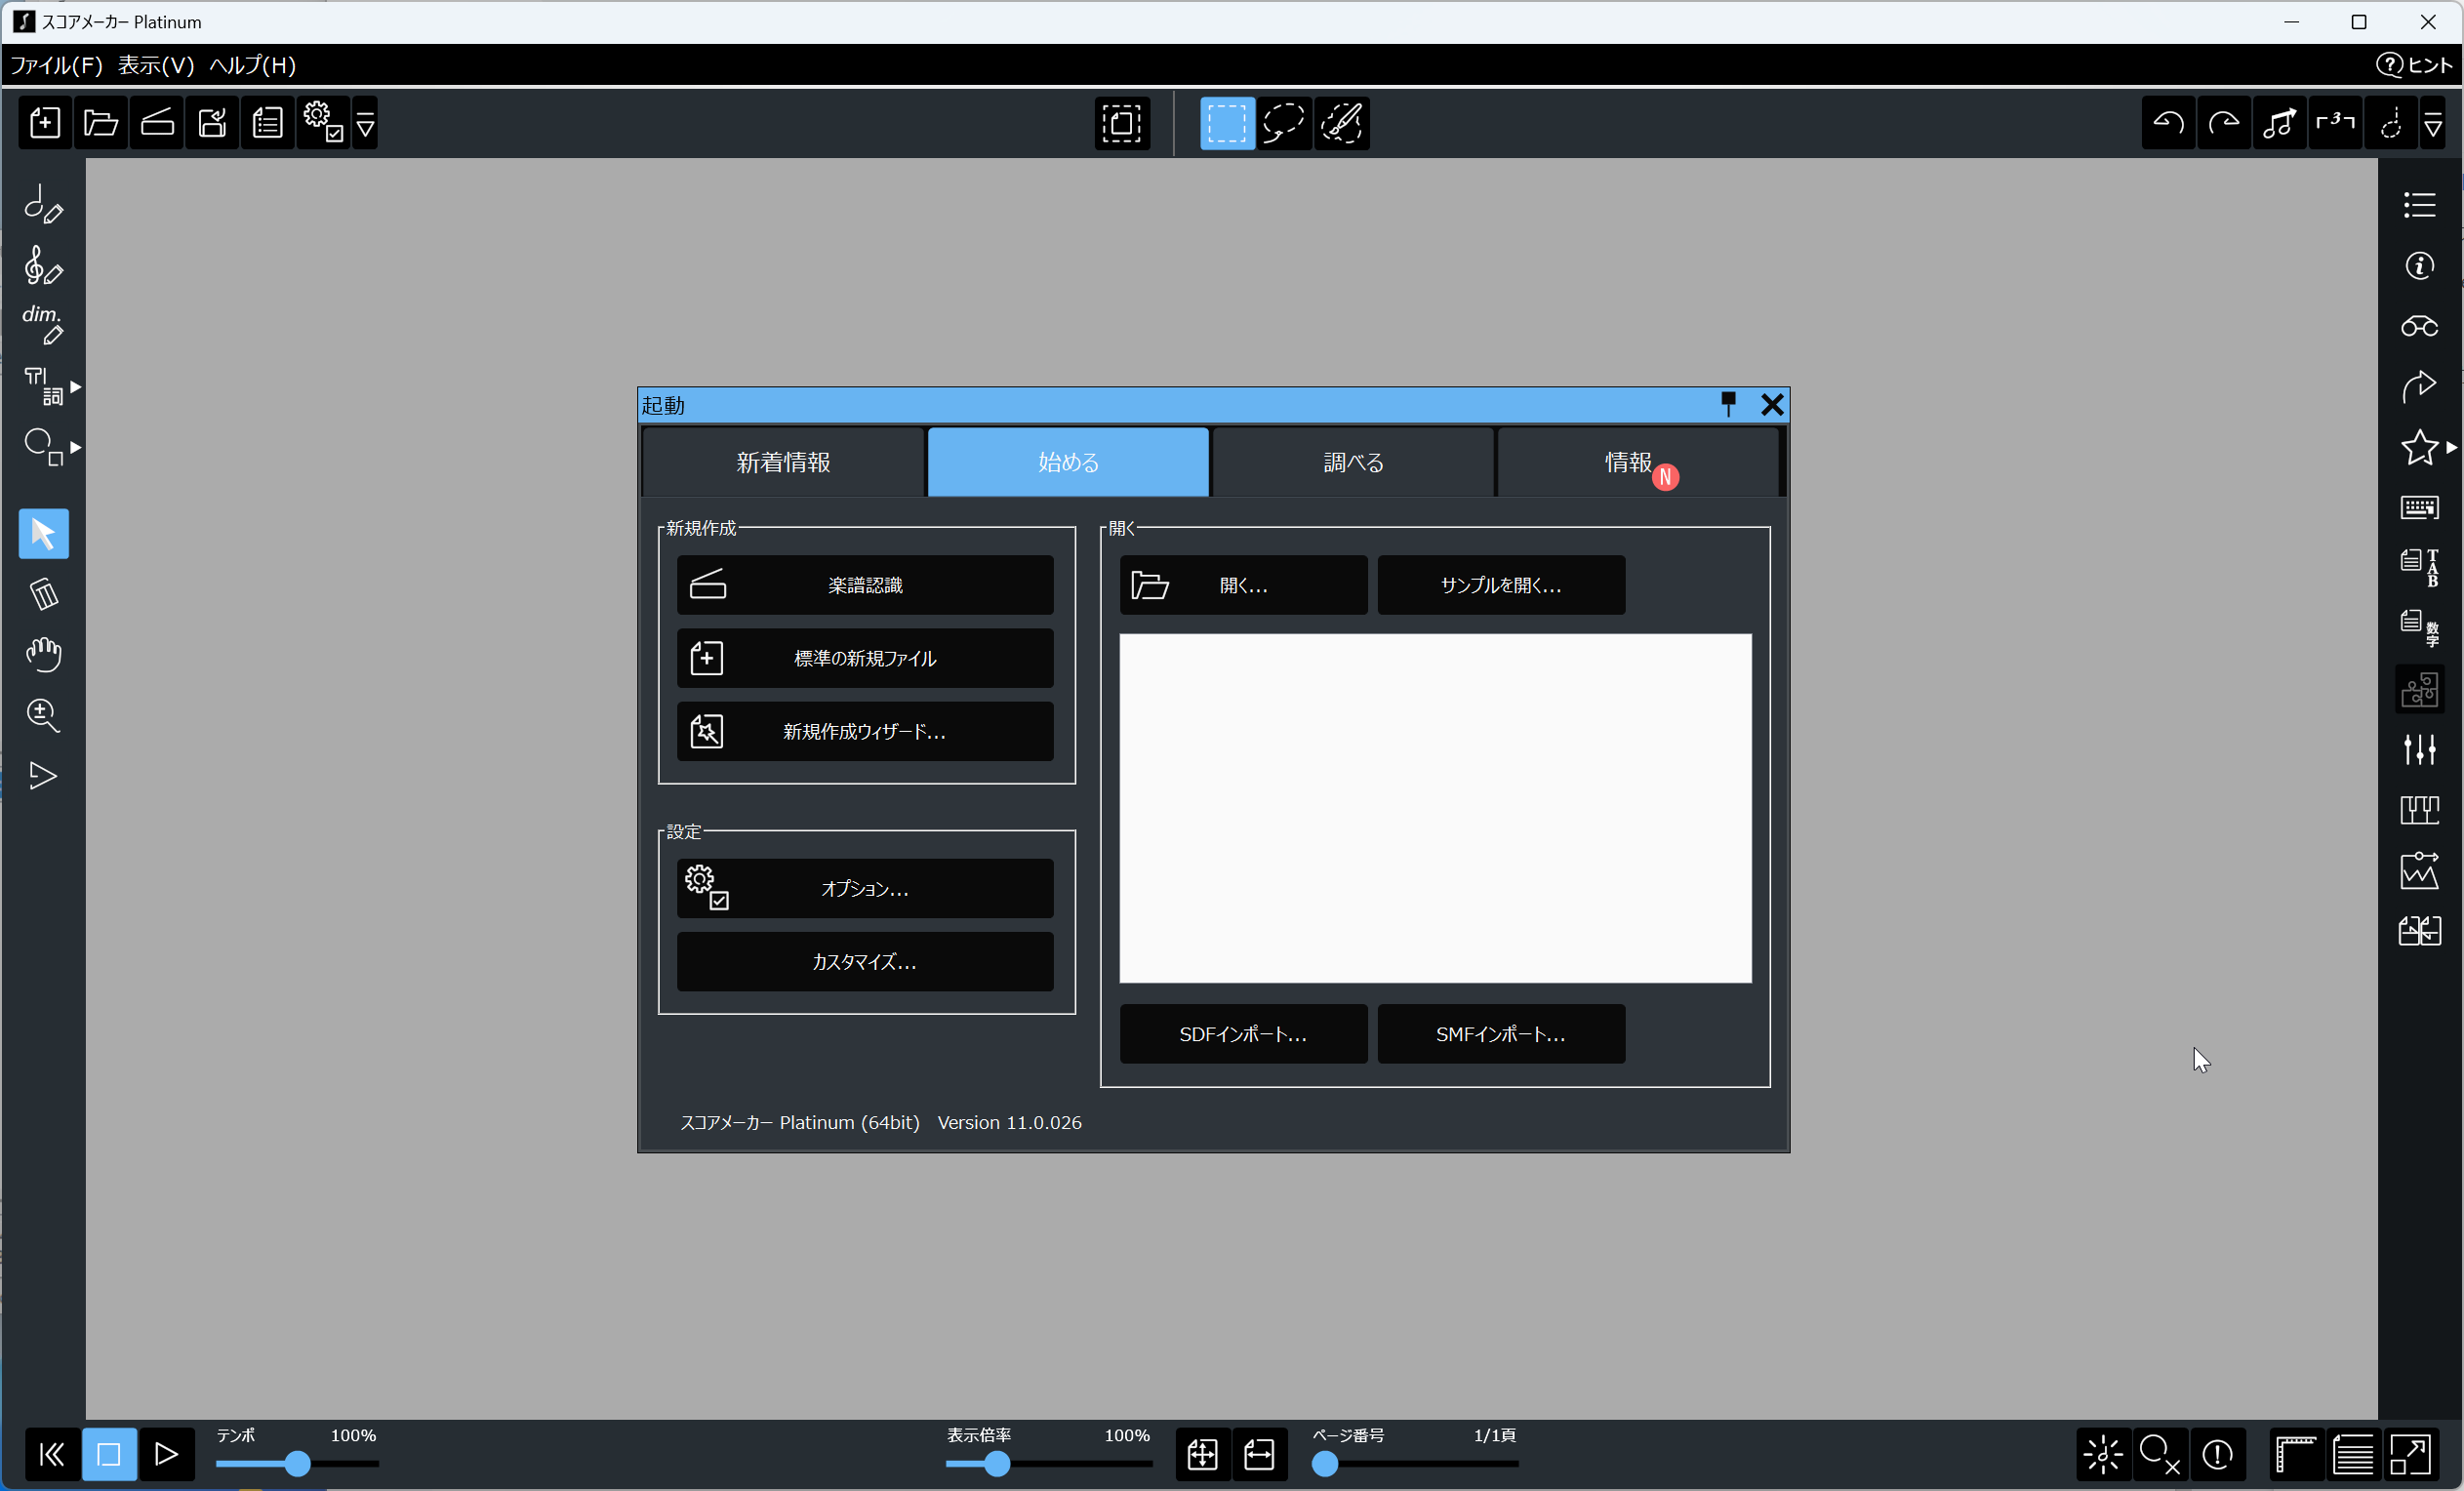Viewport: 2464px width, 1491px height.
Task: Expand the text and lyrics tool flyout
Action: point(76,387)
